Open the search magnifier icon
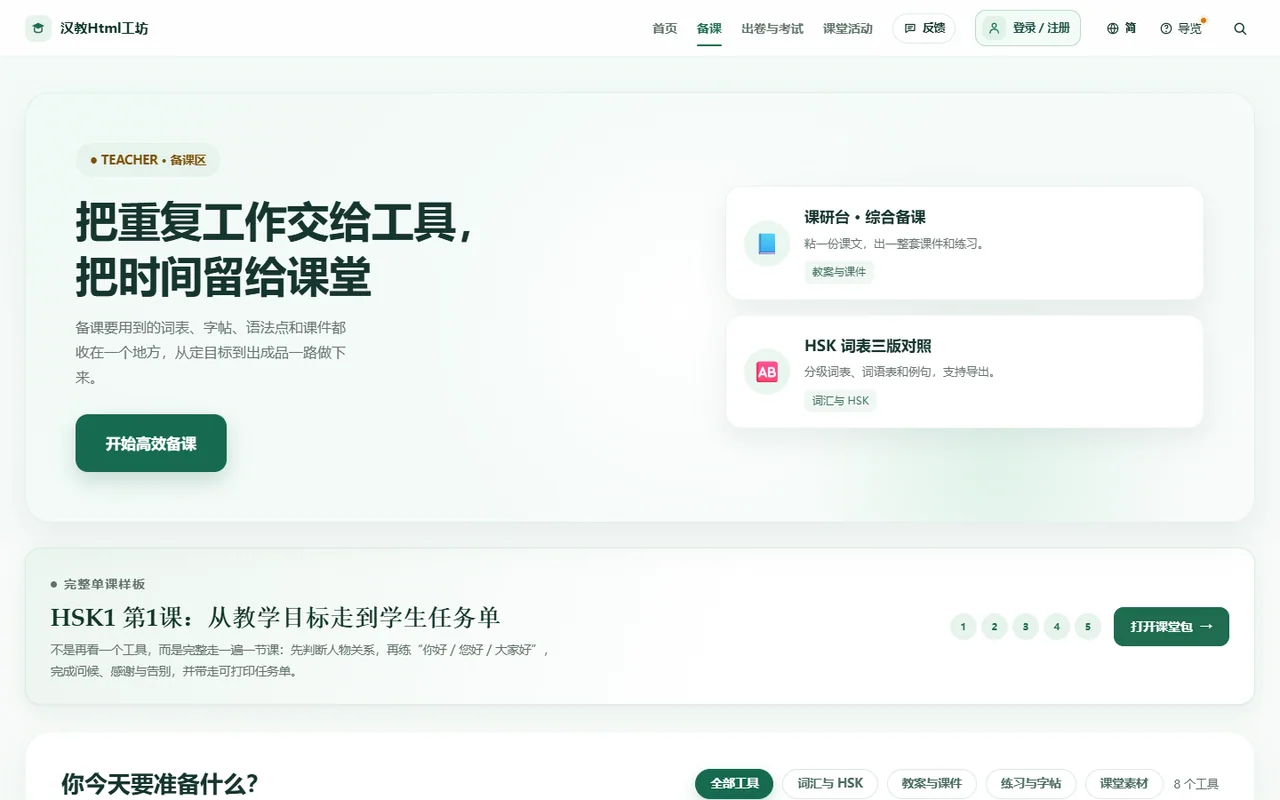This screenshot has height=800, width=1280. pyautogui.click(x=1240, y=29)
